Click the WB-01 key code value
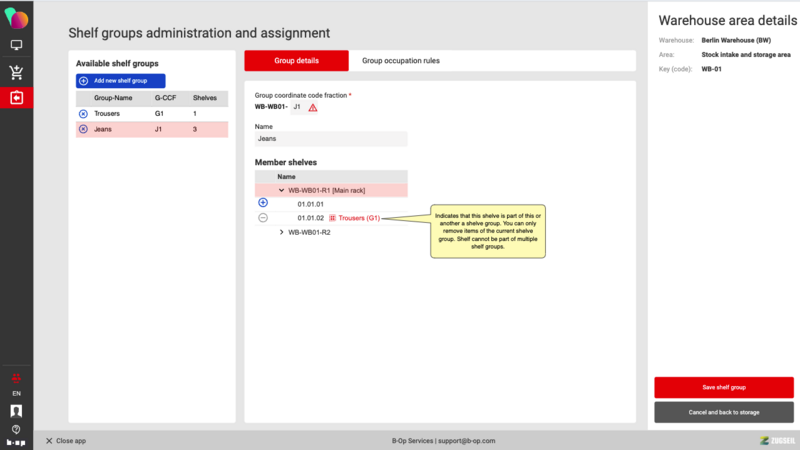Viewport: 800px width, 450px height. [x=711, y=69]
